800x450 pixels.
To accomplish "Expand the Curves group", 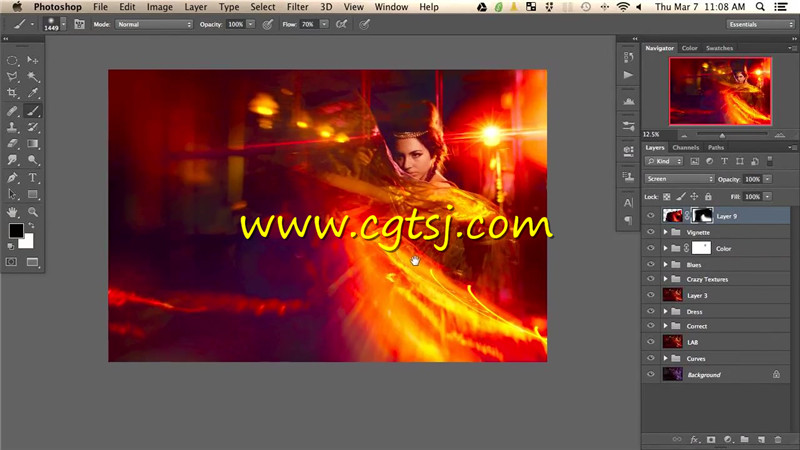I will coord(665,358).
